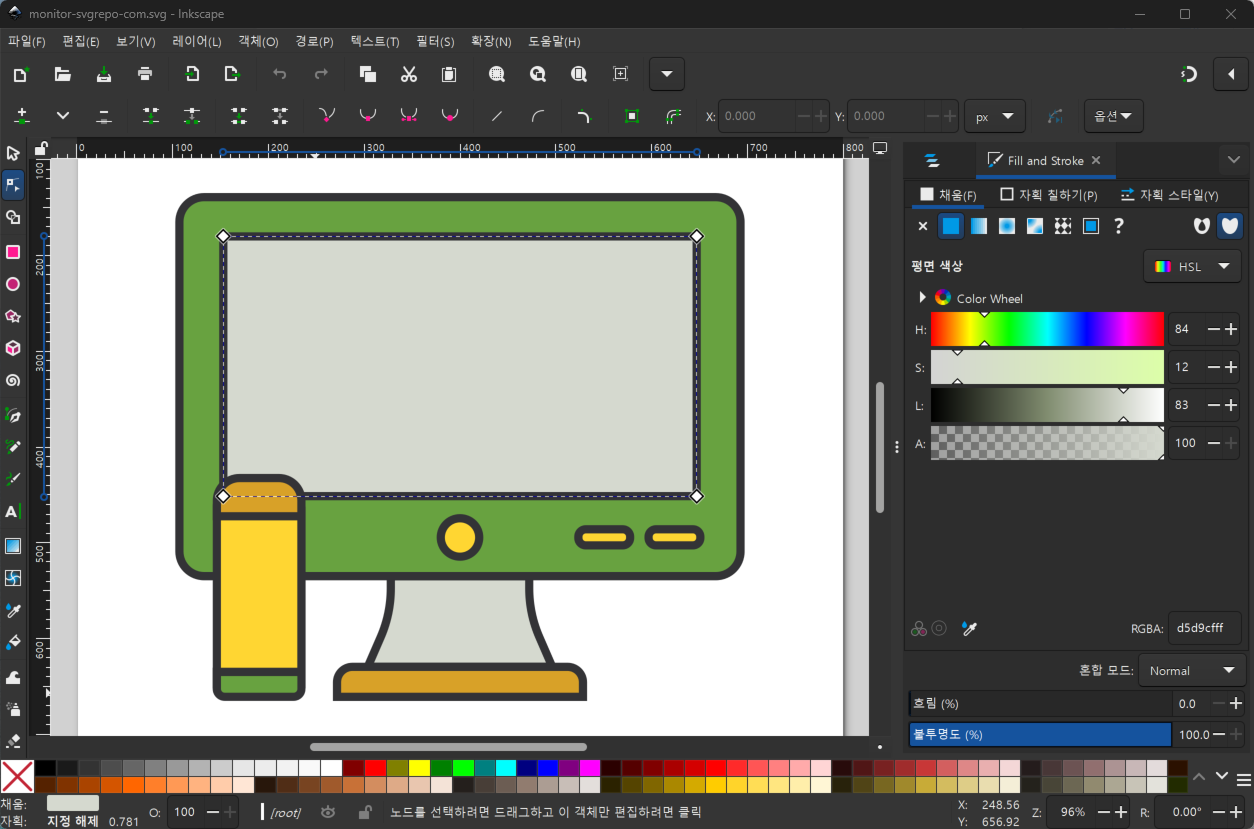Open the 레이어(L) menu

coord(197,42)
